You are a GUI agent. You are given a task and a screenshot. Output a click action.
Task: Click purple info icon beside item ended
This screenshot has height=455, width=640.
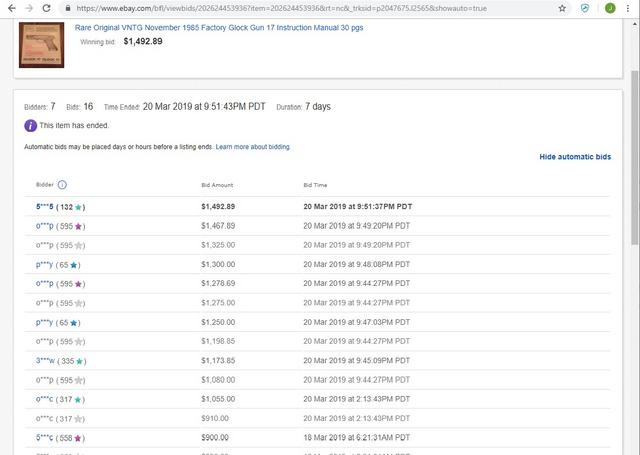[31, 126]
